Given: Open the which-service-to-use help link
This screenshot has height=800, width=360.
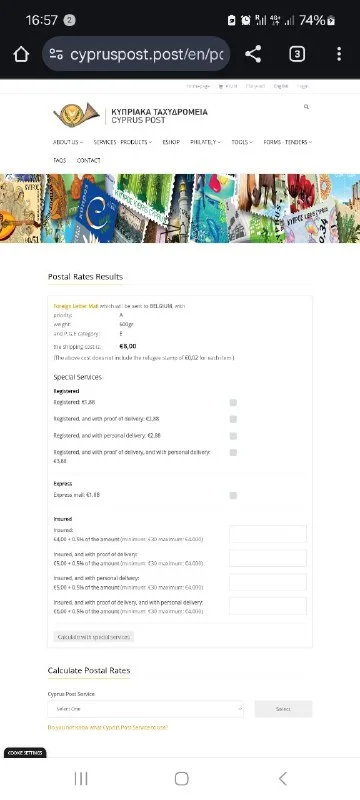Looking at the screenshot, I should point(108,727).
